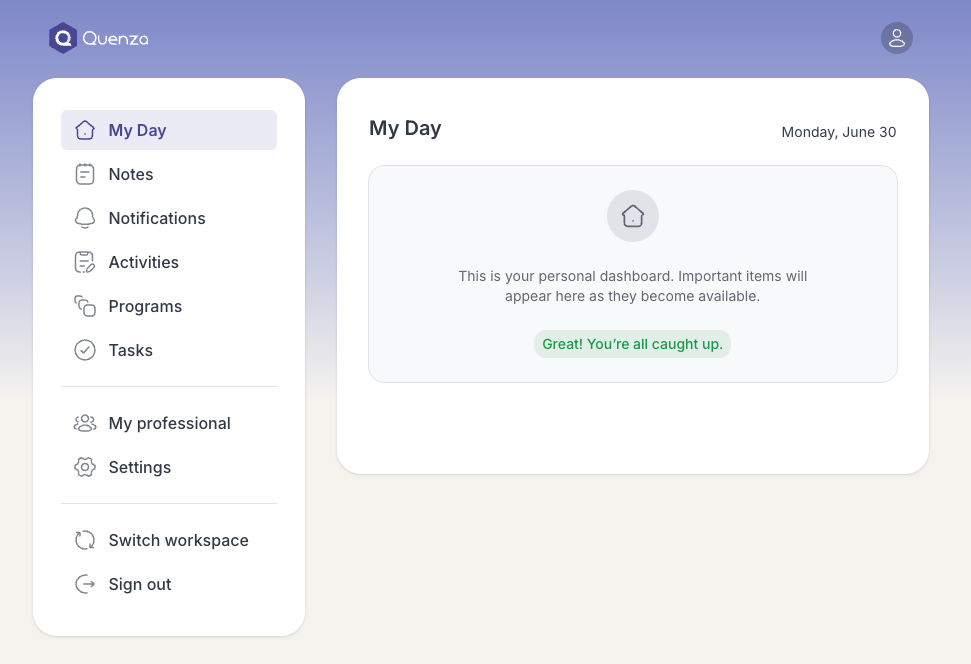971x664 pixels.
Task: Click the personal dashboard description text
Action: 632,286
